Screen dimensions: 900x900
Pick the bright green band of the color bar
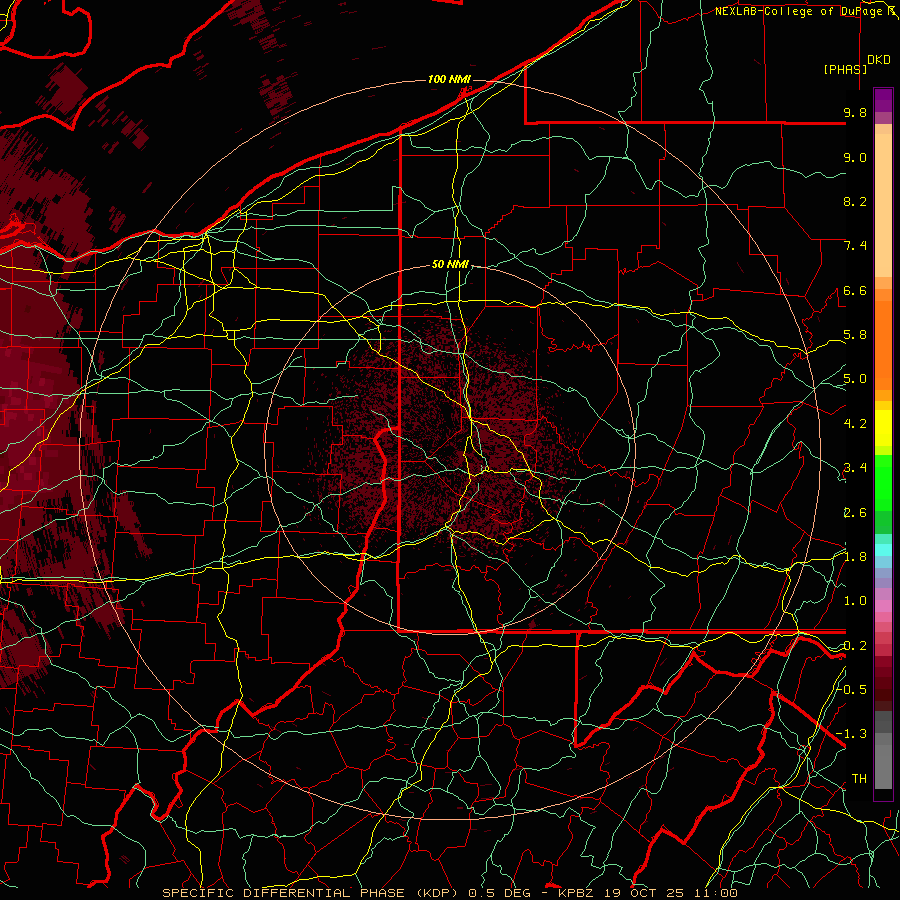tap(883, 483)
